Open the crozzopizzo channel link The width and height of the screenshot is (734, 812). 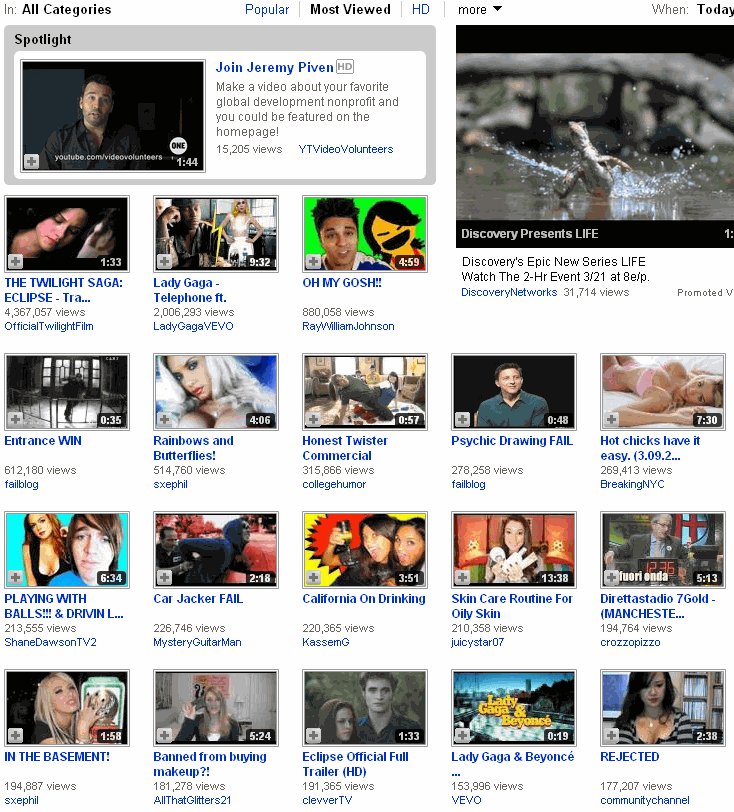point(630,642)
